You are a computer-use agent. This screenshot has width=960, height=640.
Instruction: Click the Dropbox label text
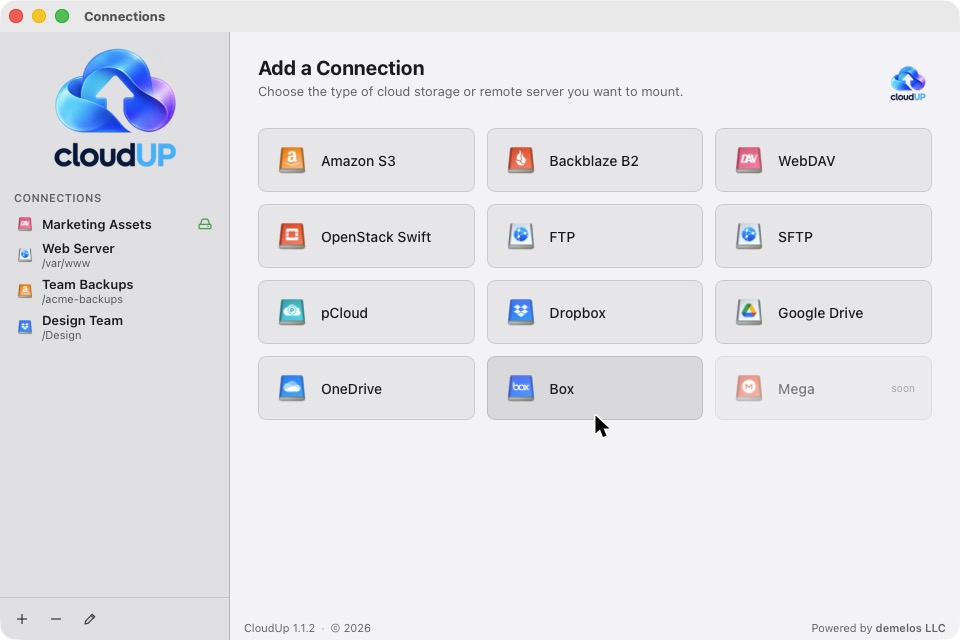pyautogui.click(x=577, y=313)
